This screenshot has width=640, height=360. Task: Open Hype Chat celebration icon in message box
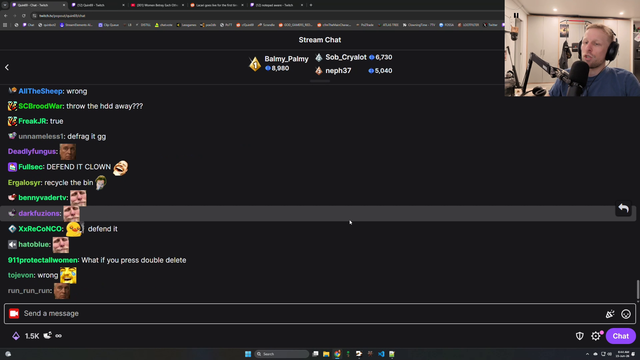click(610, 314)
